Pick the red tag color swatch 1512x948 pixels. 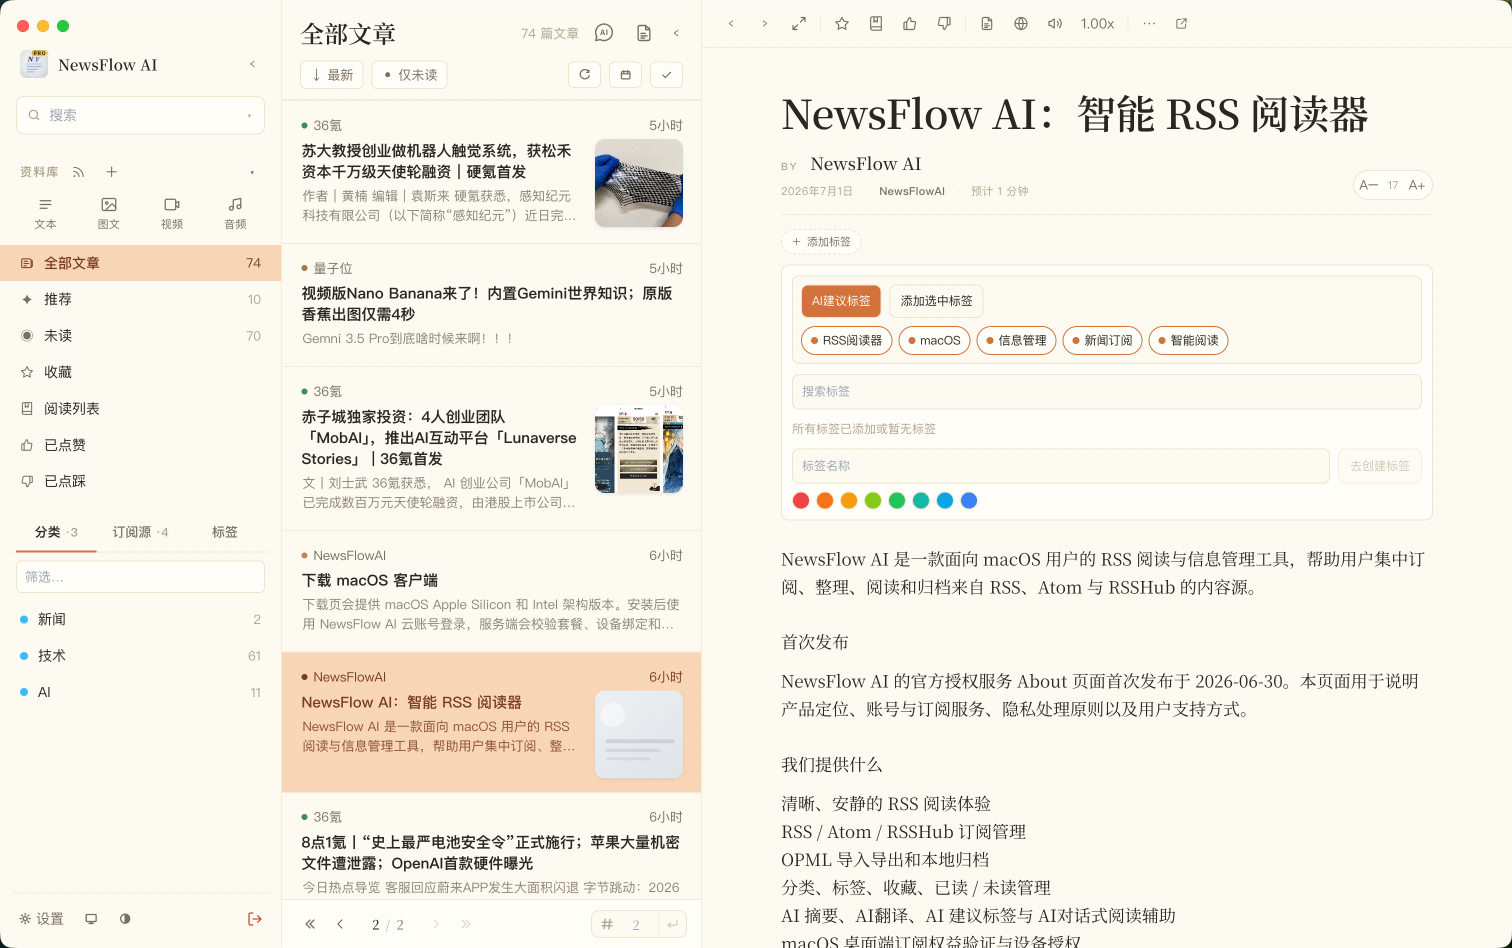(x=801, y=501)
